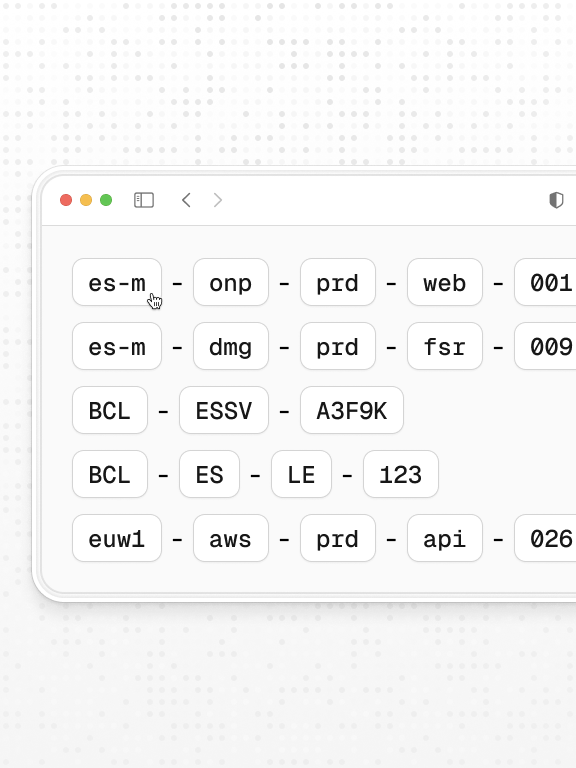Screen dimensions: 576x768
Task: Select the 009 number chip
Action: point(546,346)
